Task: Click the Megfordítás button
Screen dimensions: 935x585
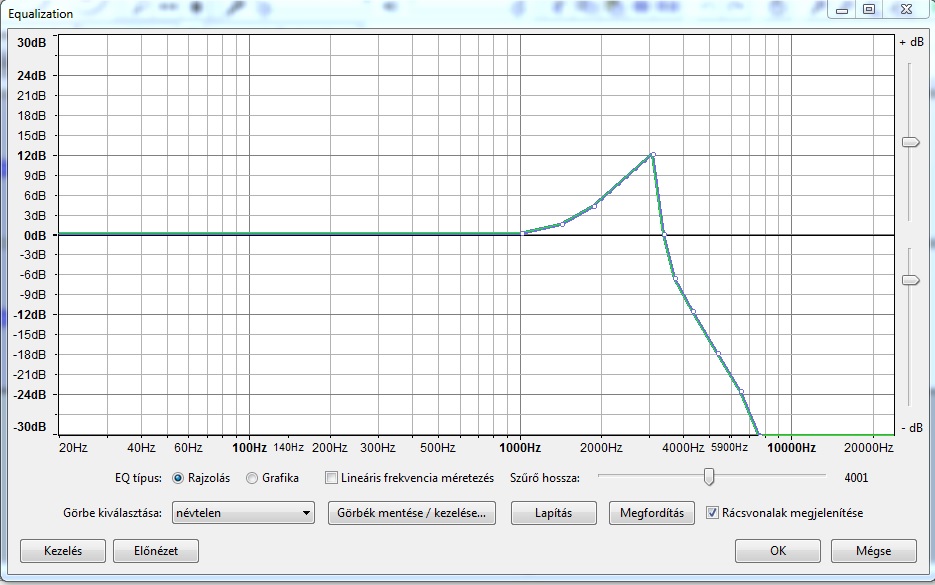Action: (x=651, y=513)
